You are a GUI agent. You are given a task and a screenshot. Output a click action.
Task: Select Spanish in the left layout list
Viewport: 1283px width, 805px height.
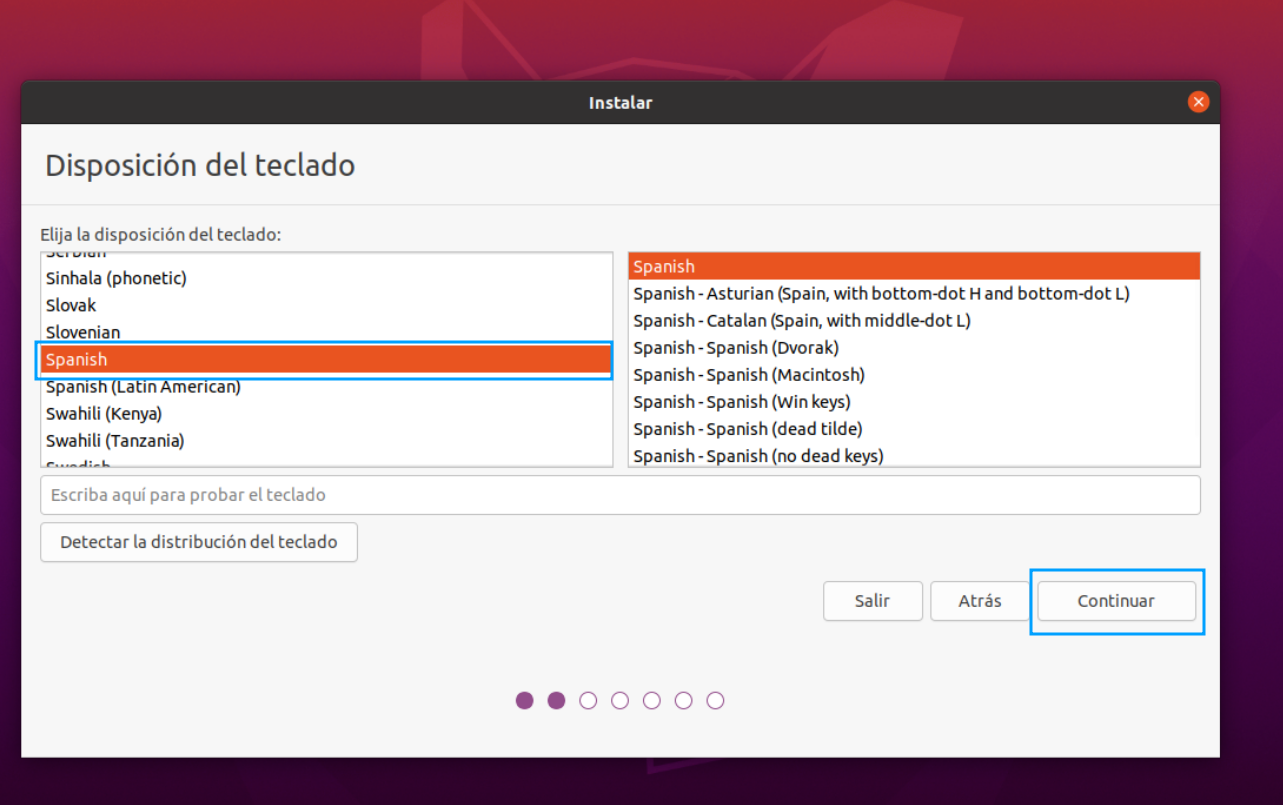tap(326, 359)
